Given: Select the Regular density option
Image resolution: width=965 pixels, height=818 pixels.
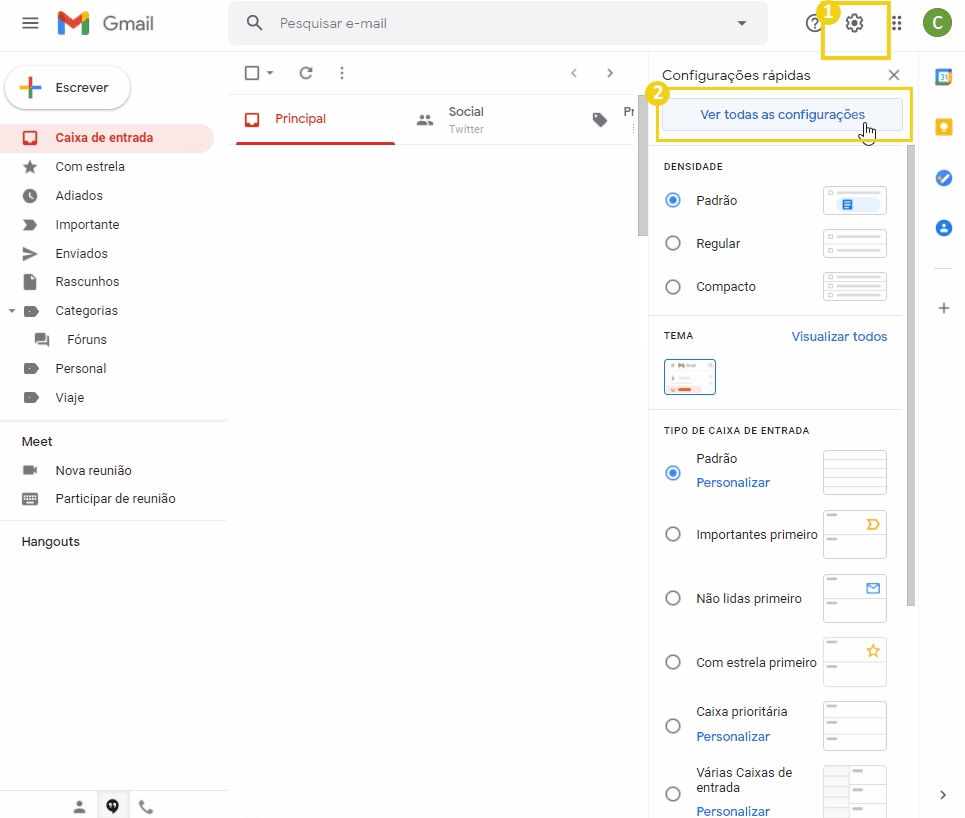Looking at the screenshot, I should pos(672,243).
